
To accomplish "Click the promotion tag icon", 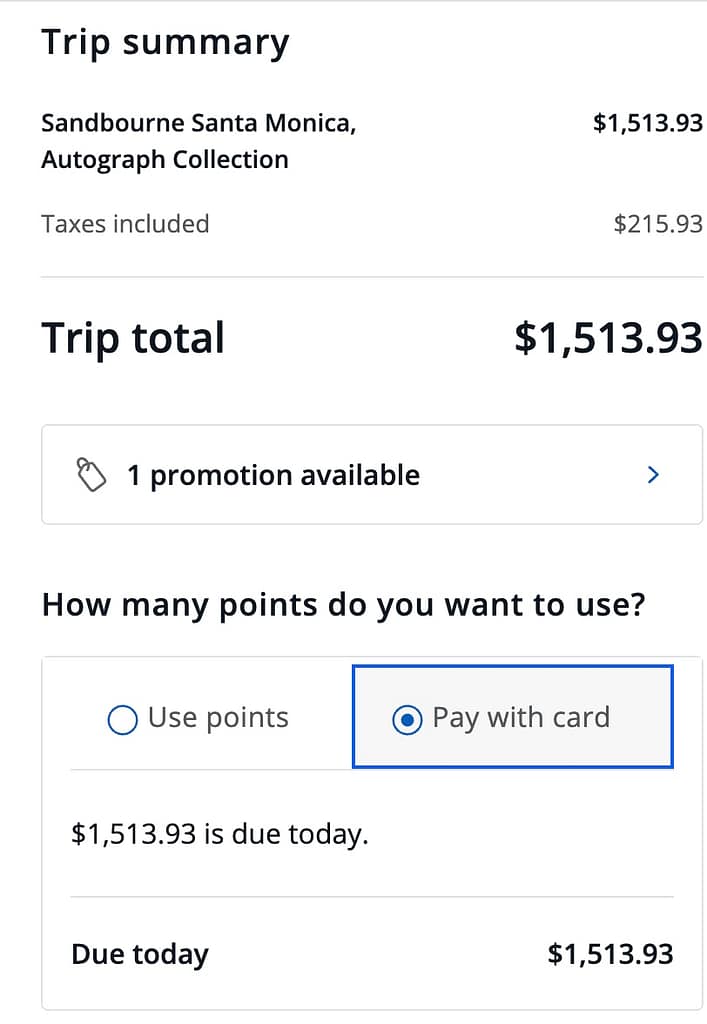I will (91, 474).
